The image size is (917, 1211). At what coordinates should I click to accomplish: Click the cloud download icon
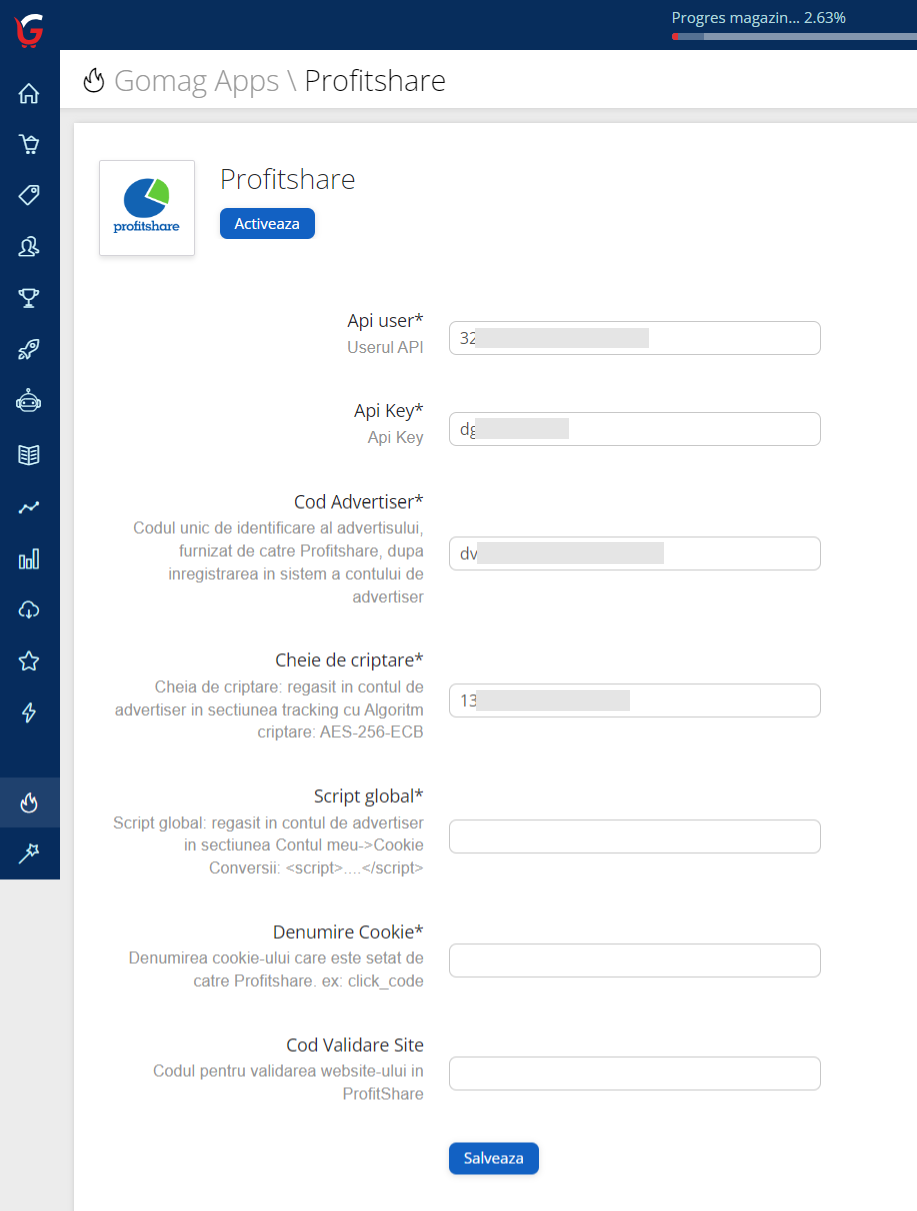coord(29,610)
